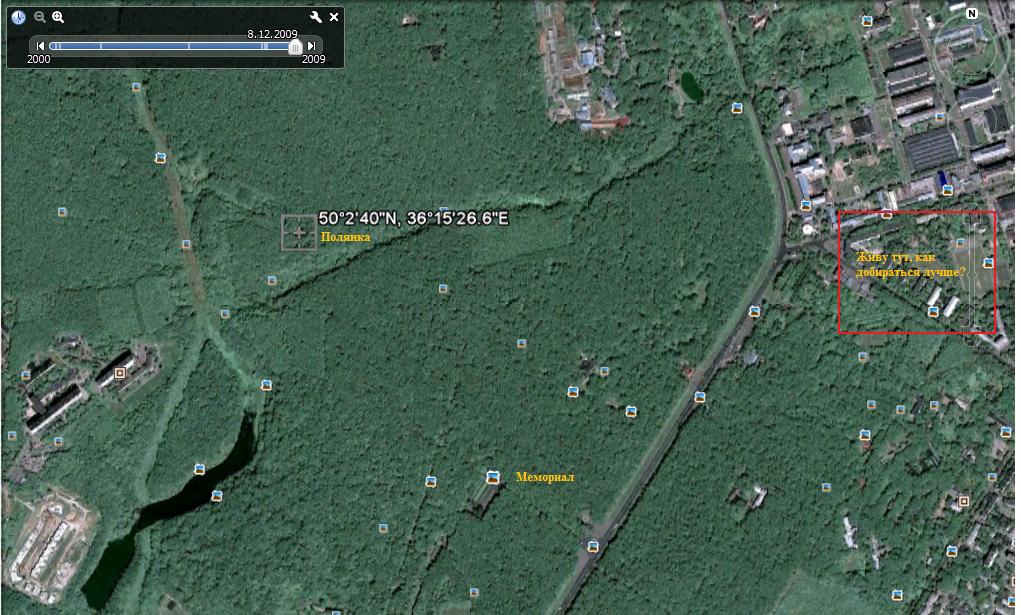Click the start of the timeline track near 2000

click(54, 46)
